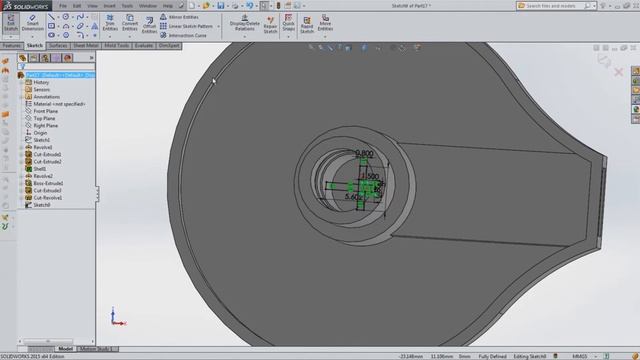Click the Exit Sketch button
This screenshot has width=640, height=360.
11,23
